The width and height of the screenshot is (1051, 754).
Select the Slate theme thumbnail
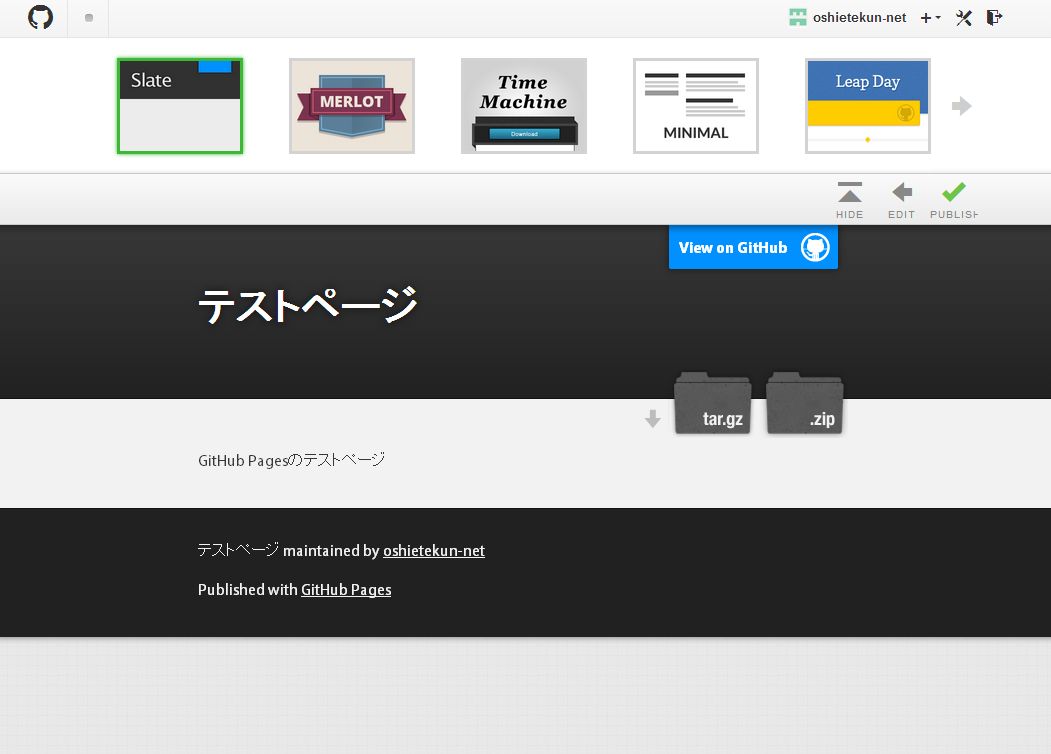(180, 106)
